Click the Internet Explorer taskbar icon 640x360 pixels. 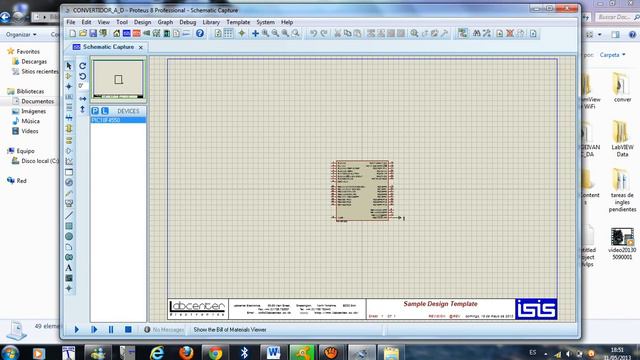[157, 352]
